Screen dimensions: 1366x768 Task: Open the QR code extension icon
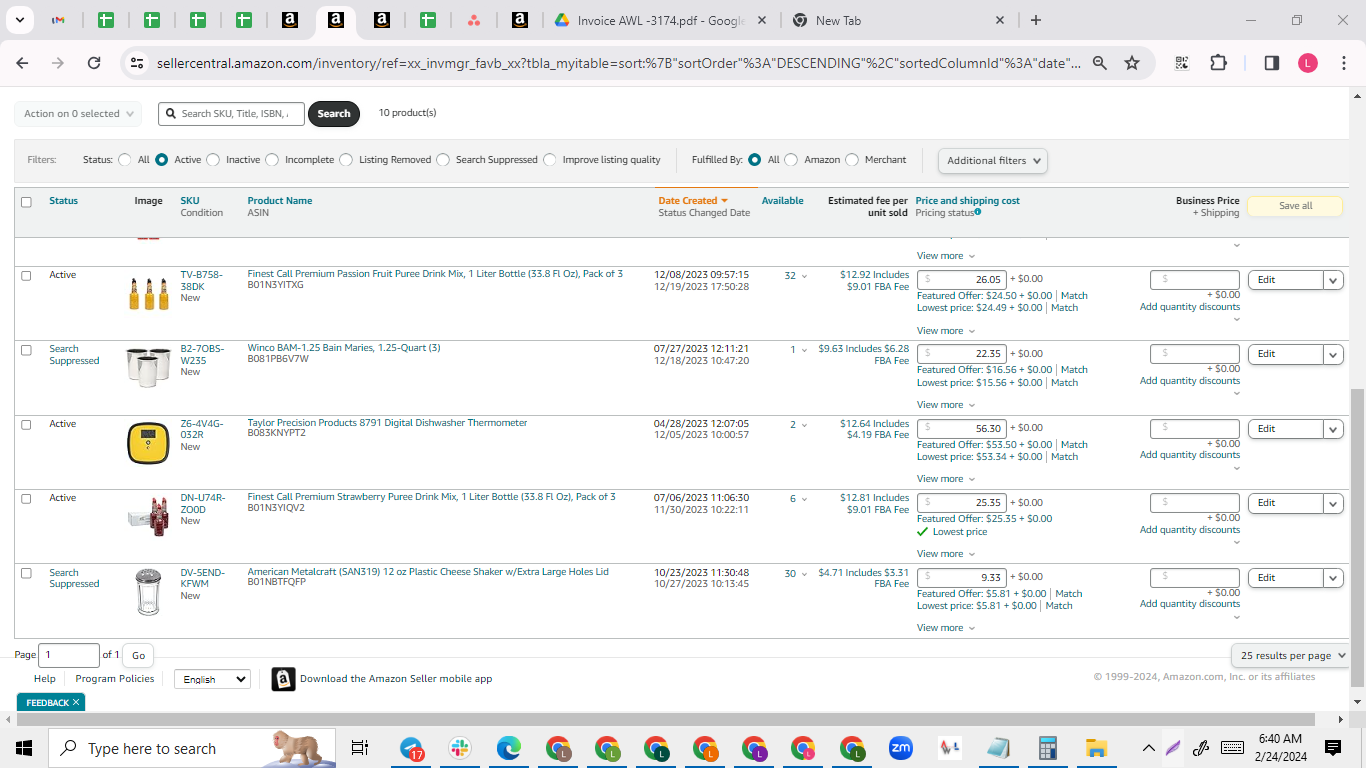point(1182,63)
